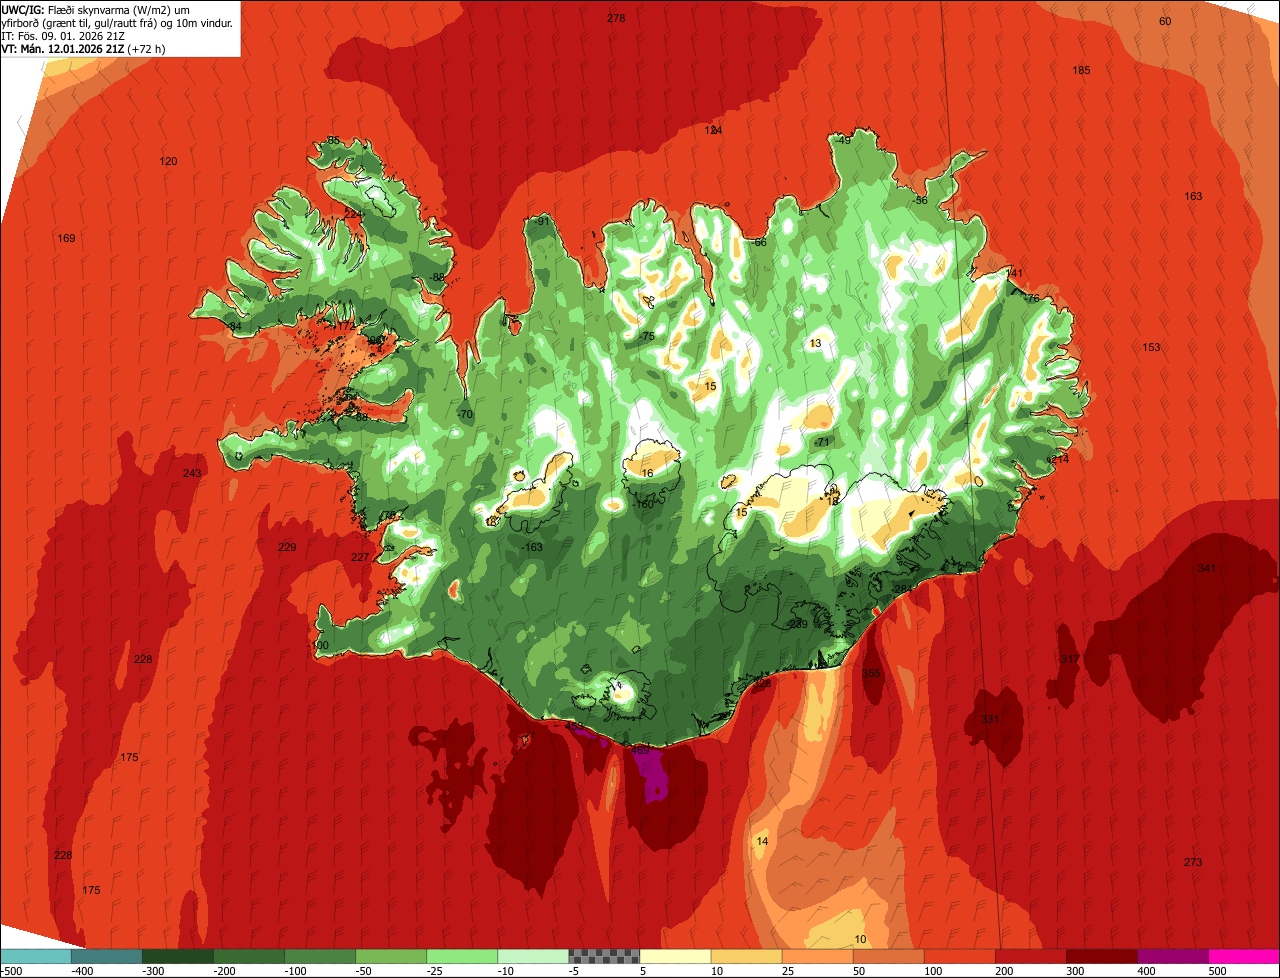Click the map value '-160' below Hofsjökull
This screenshot has height=978, width=1280.
(x=643, y=504)
